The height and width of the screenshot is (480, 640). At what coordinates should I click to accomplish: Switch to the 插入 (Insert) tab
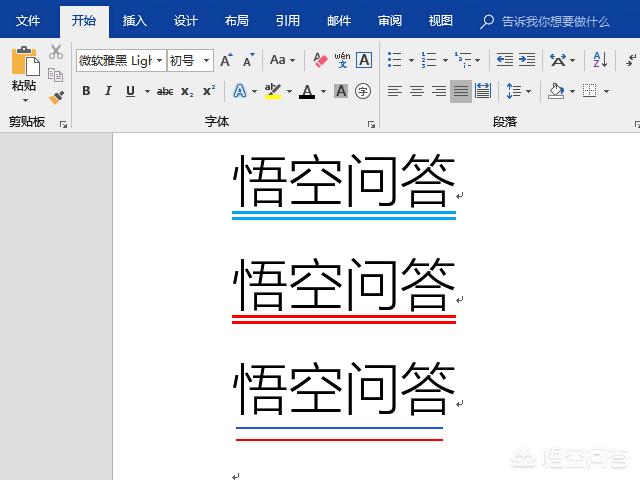pyautogui.click(x=134, y=20)
